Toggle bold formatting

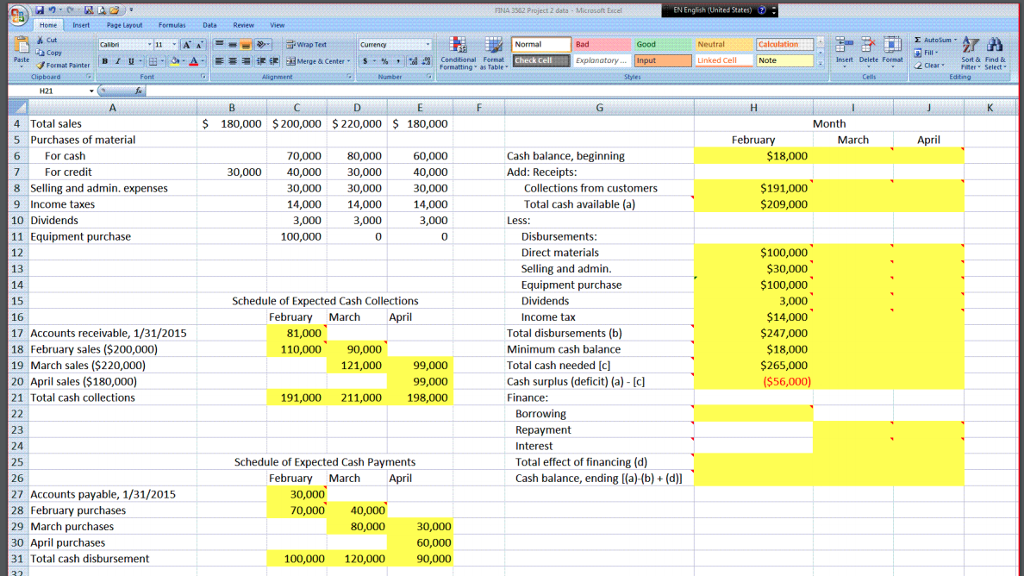coord(104,60)
